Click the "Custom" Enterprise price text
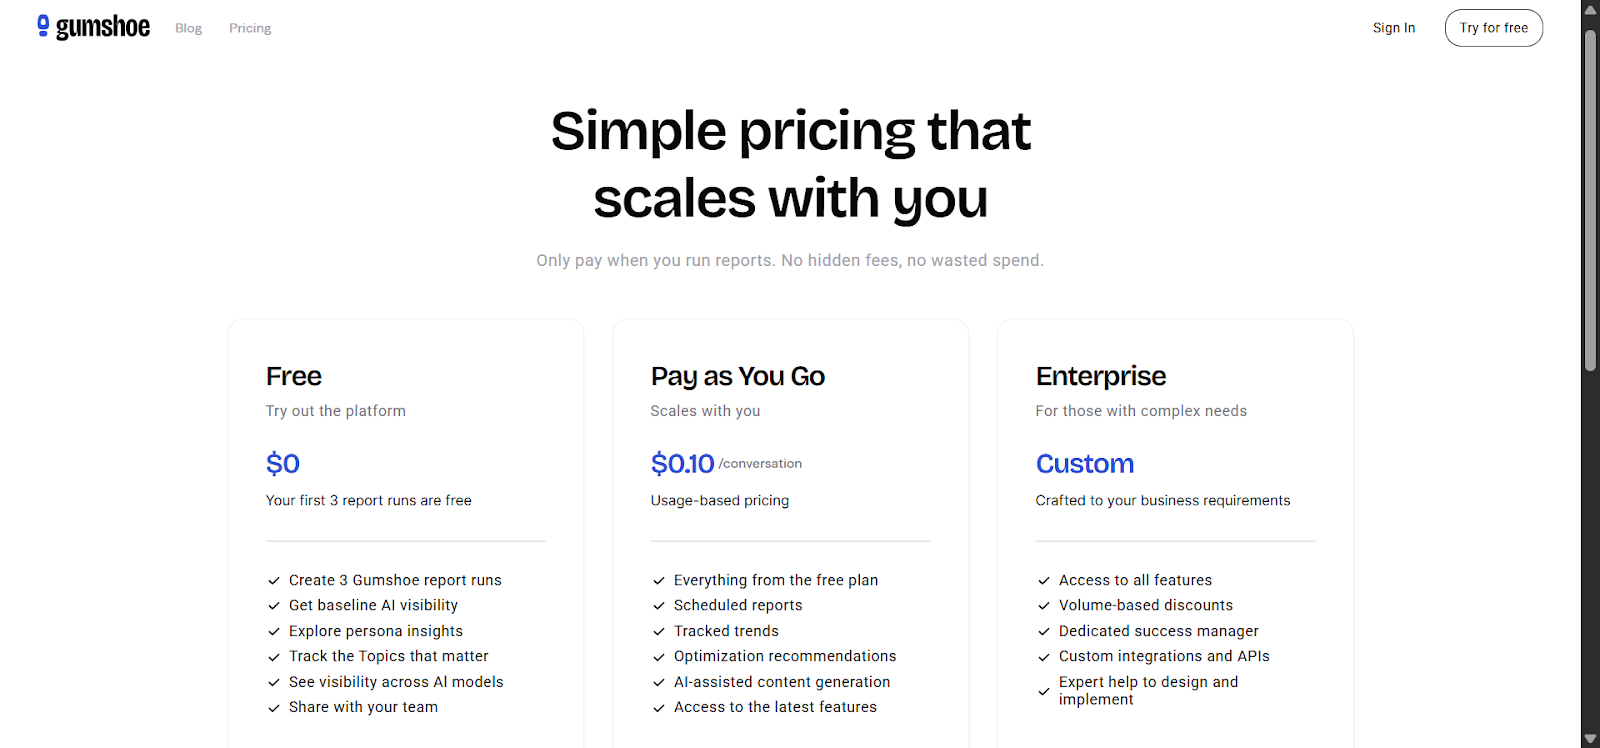Image resolution: width=1600 pixels, height=748 pixels. (x=1084, y=464)
